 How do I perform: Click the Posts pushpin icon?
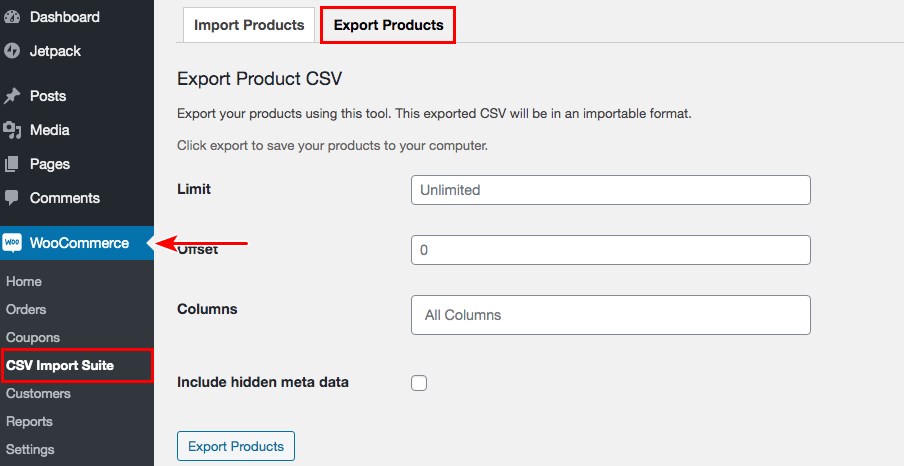point(12,96)
